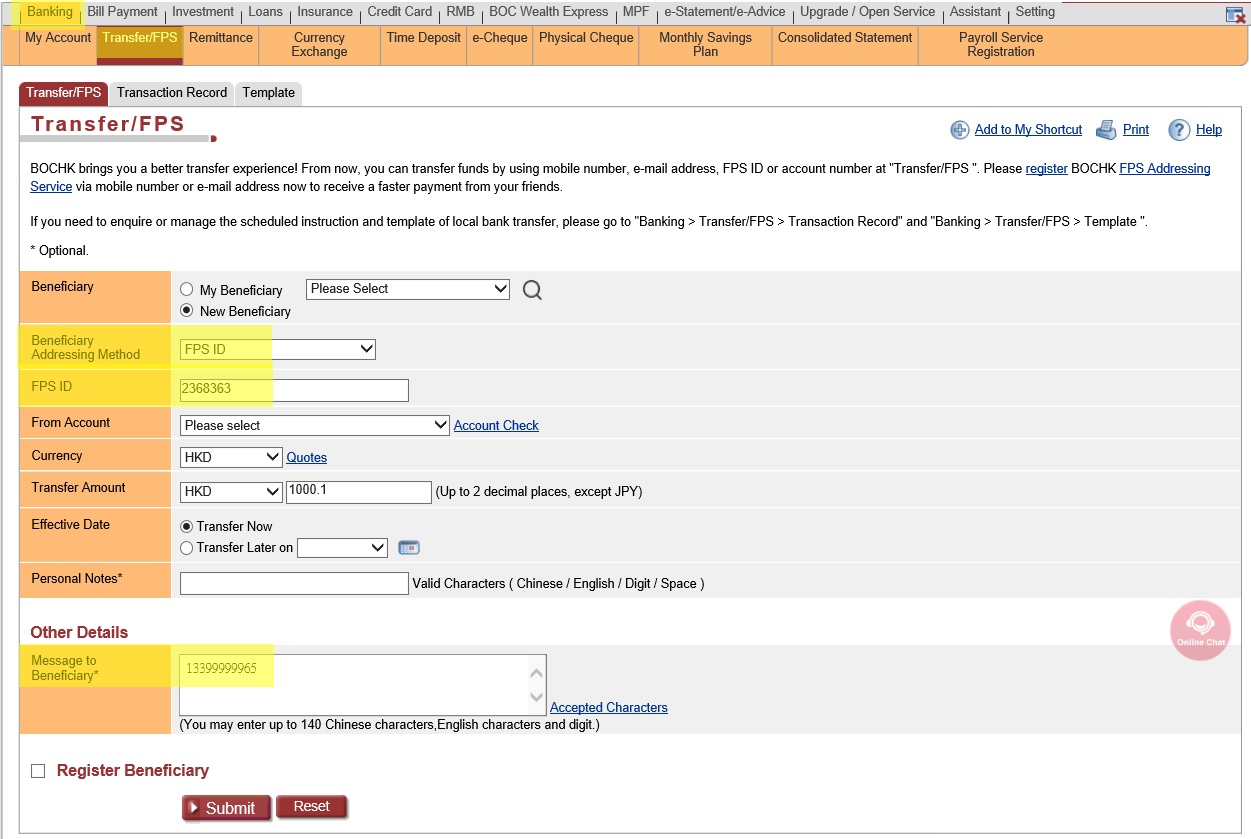Open the Insurance menu
Image resolution: width=1251 pixels, height=839 pixels.
325,12
